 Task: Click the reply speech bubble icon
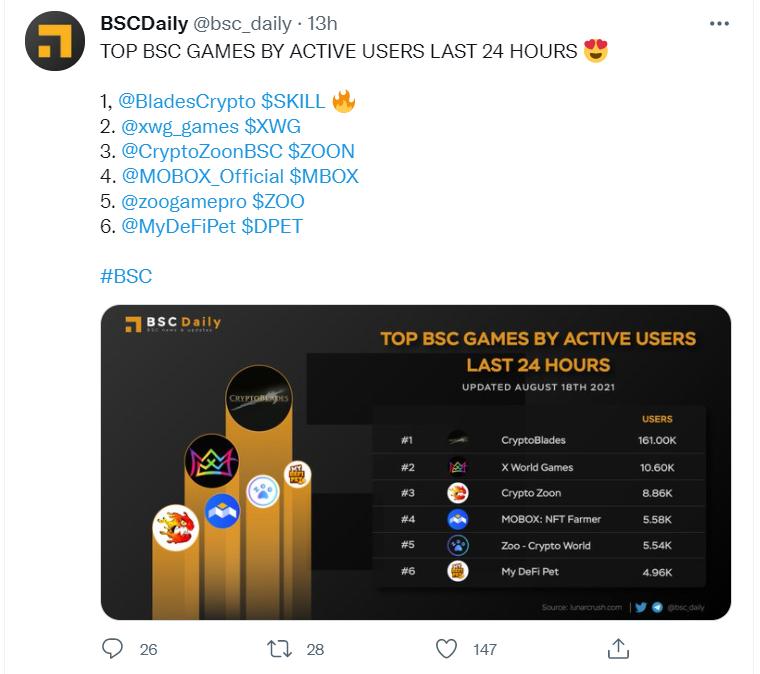tap(113, 649)
